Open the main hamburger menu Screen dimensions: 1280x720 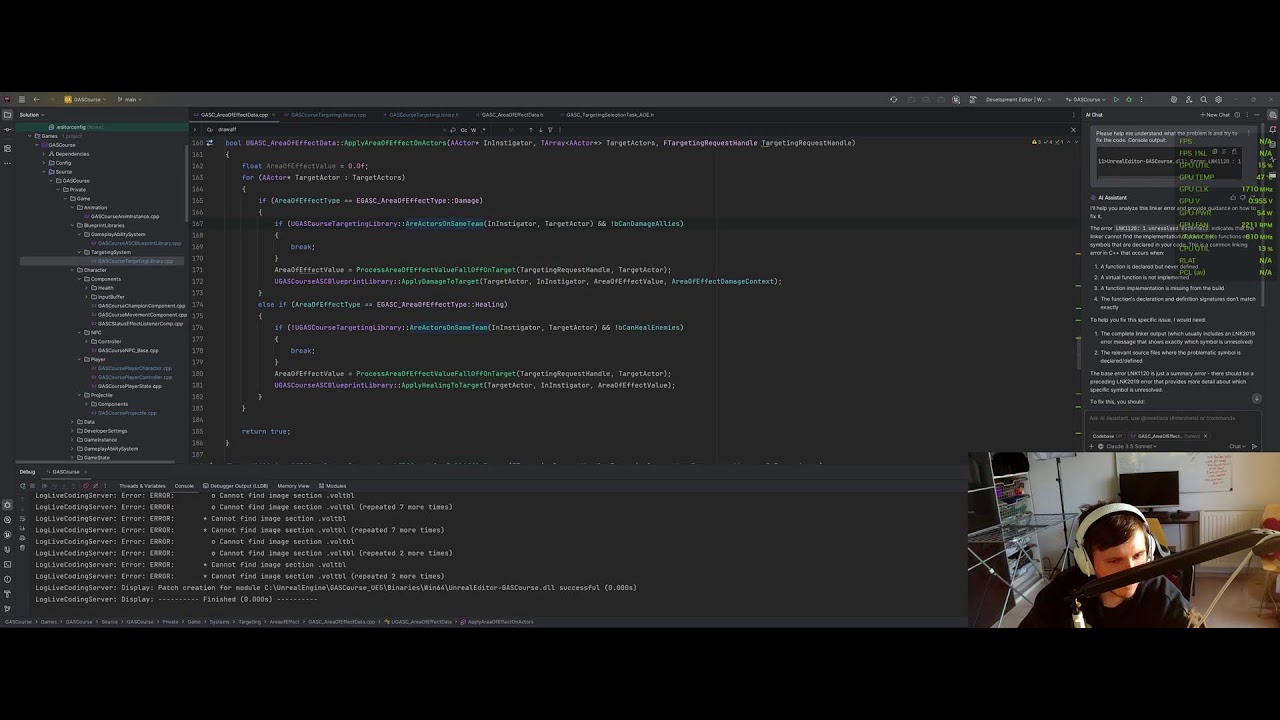(21, 99)
